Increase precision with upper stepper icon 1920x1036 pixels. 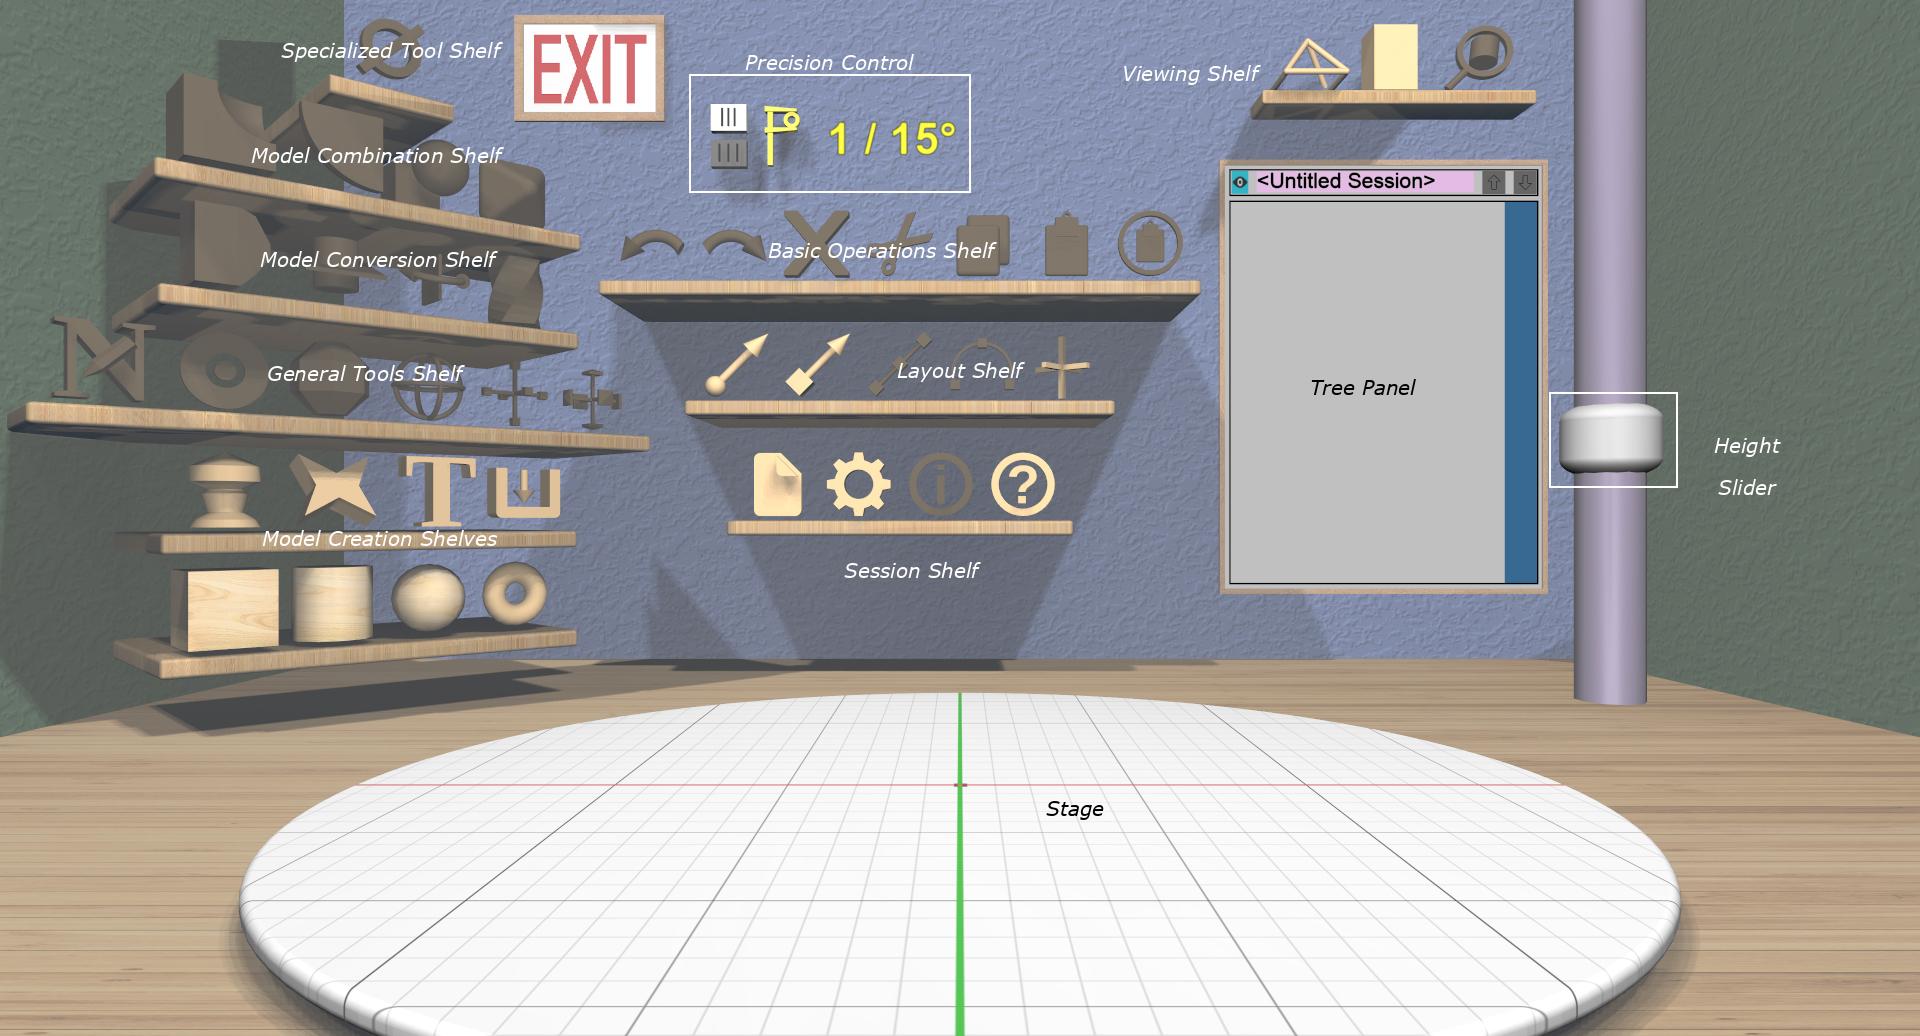point(728,118)
